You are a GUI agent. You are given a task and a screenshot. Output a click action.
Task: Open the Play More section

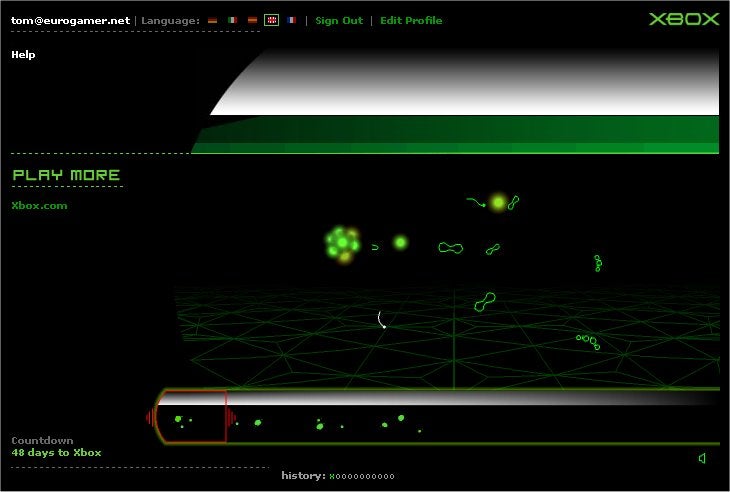pyautogui.click(x=66, y=175)
